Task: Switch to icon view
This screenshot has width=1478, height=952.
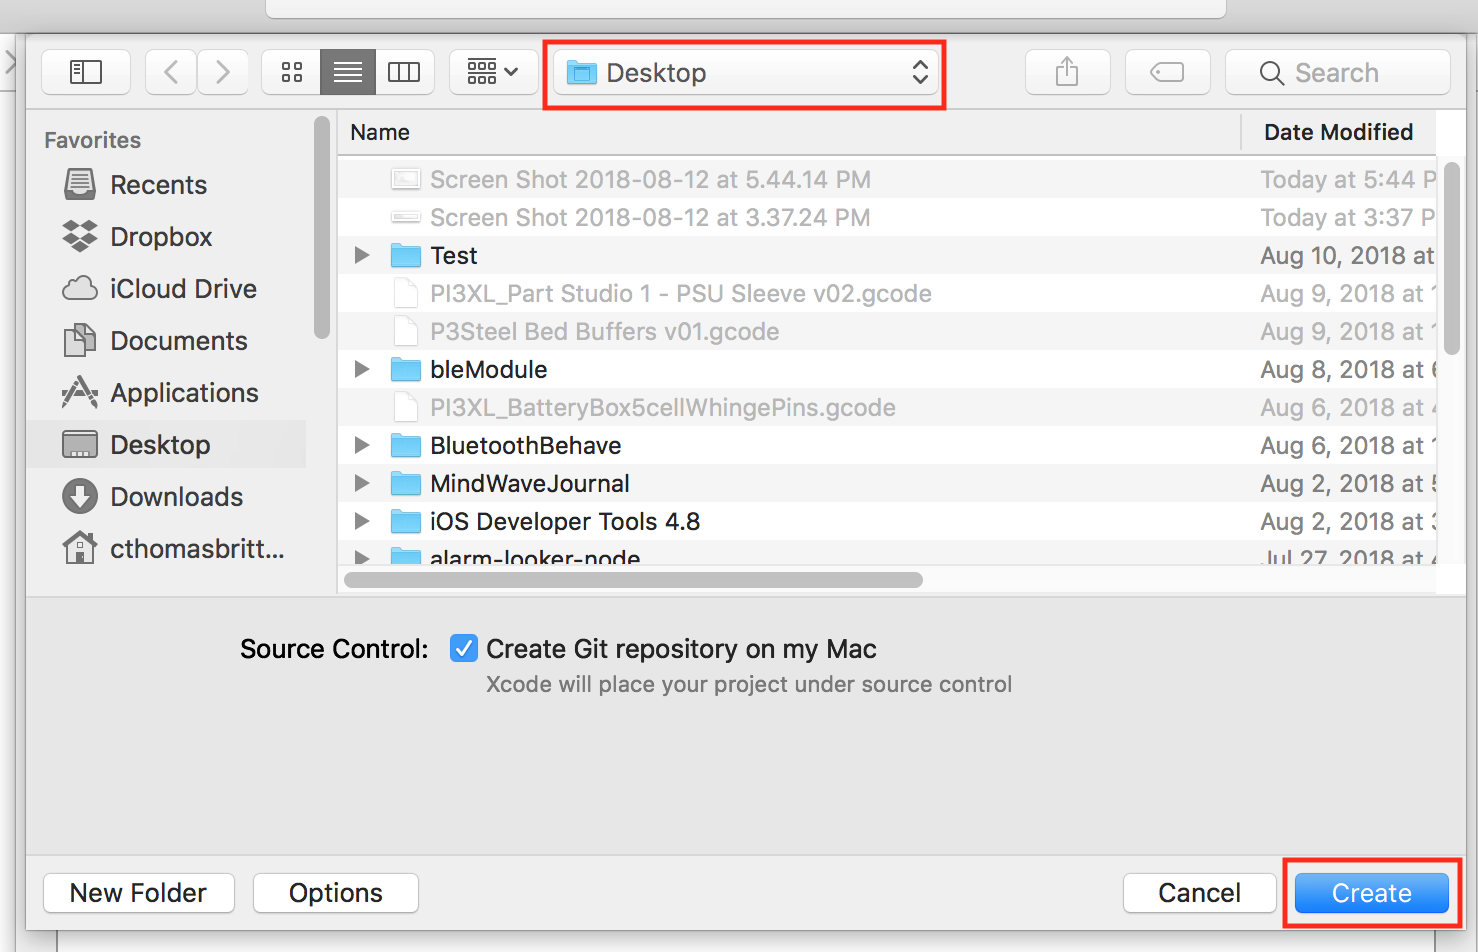Action: (x=291, y=71)
